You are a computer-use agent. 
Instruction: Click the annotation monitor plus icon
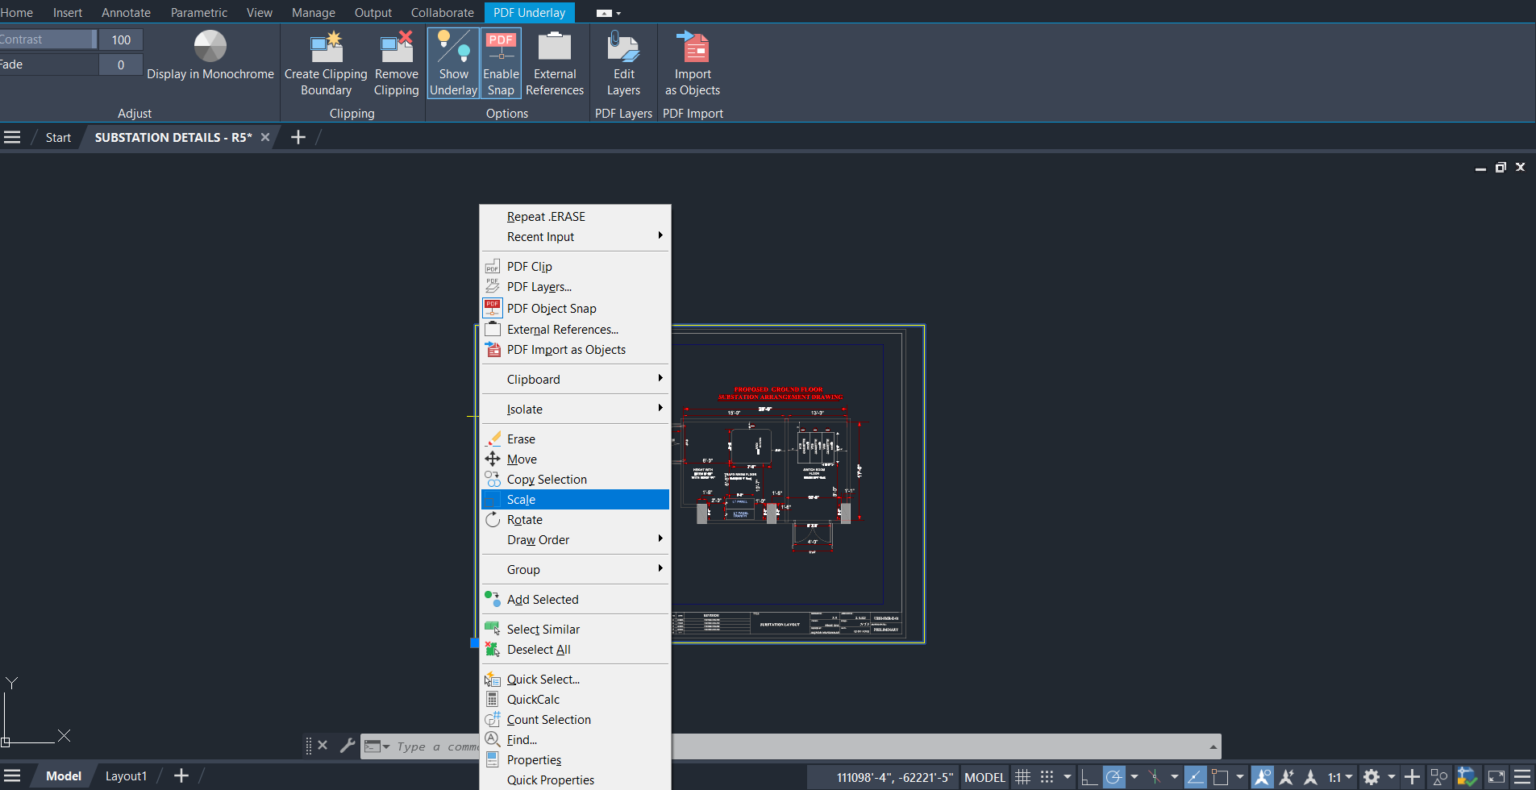(1412, 777)
